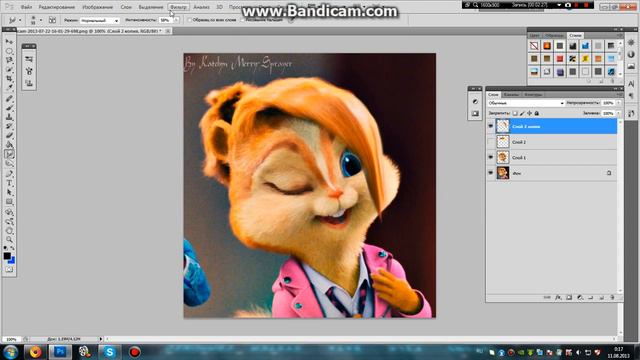Screen dimensions: 640x360
Task: Select the Hand tool
Action: [x=9, y=231]
